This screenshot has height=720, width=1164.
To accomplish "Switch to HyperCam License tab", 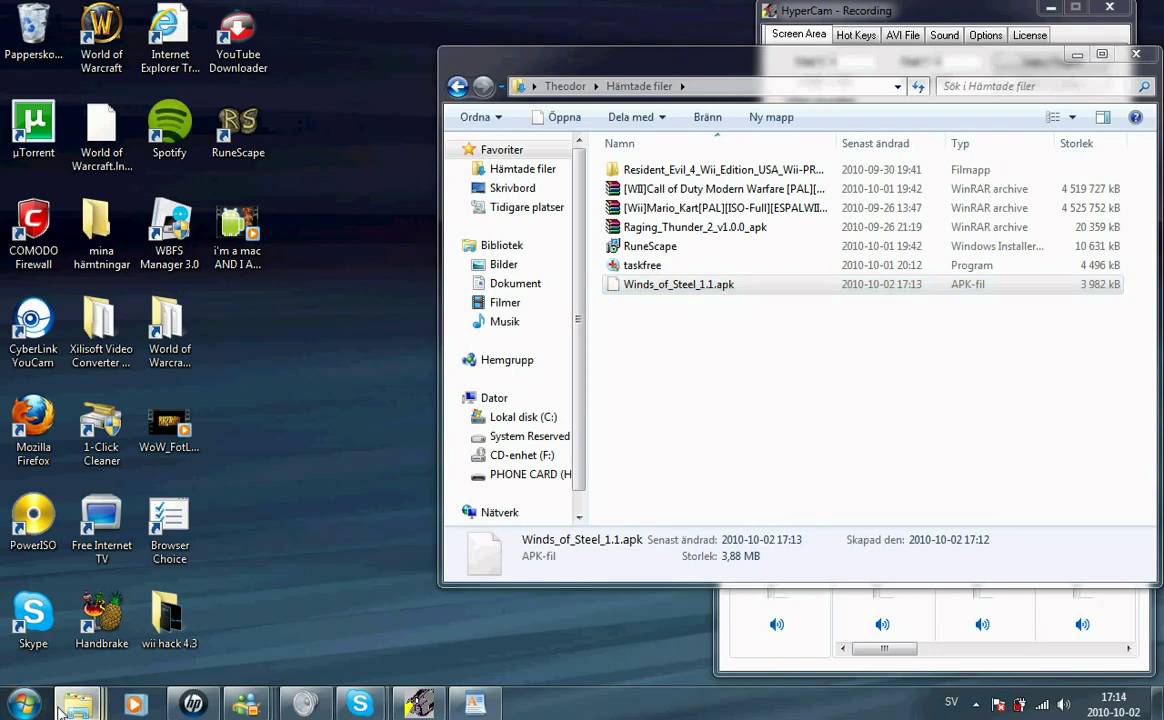I will (1030, 35).
